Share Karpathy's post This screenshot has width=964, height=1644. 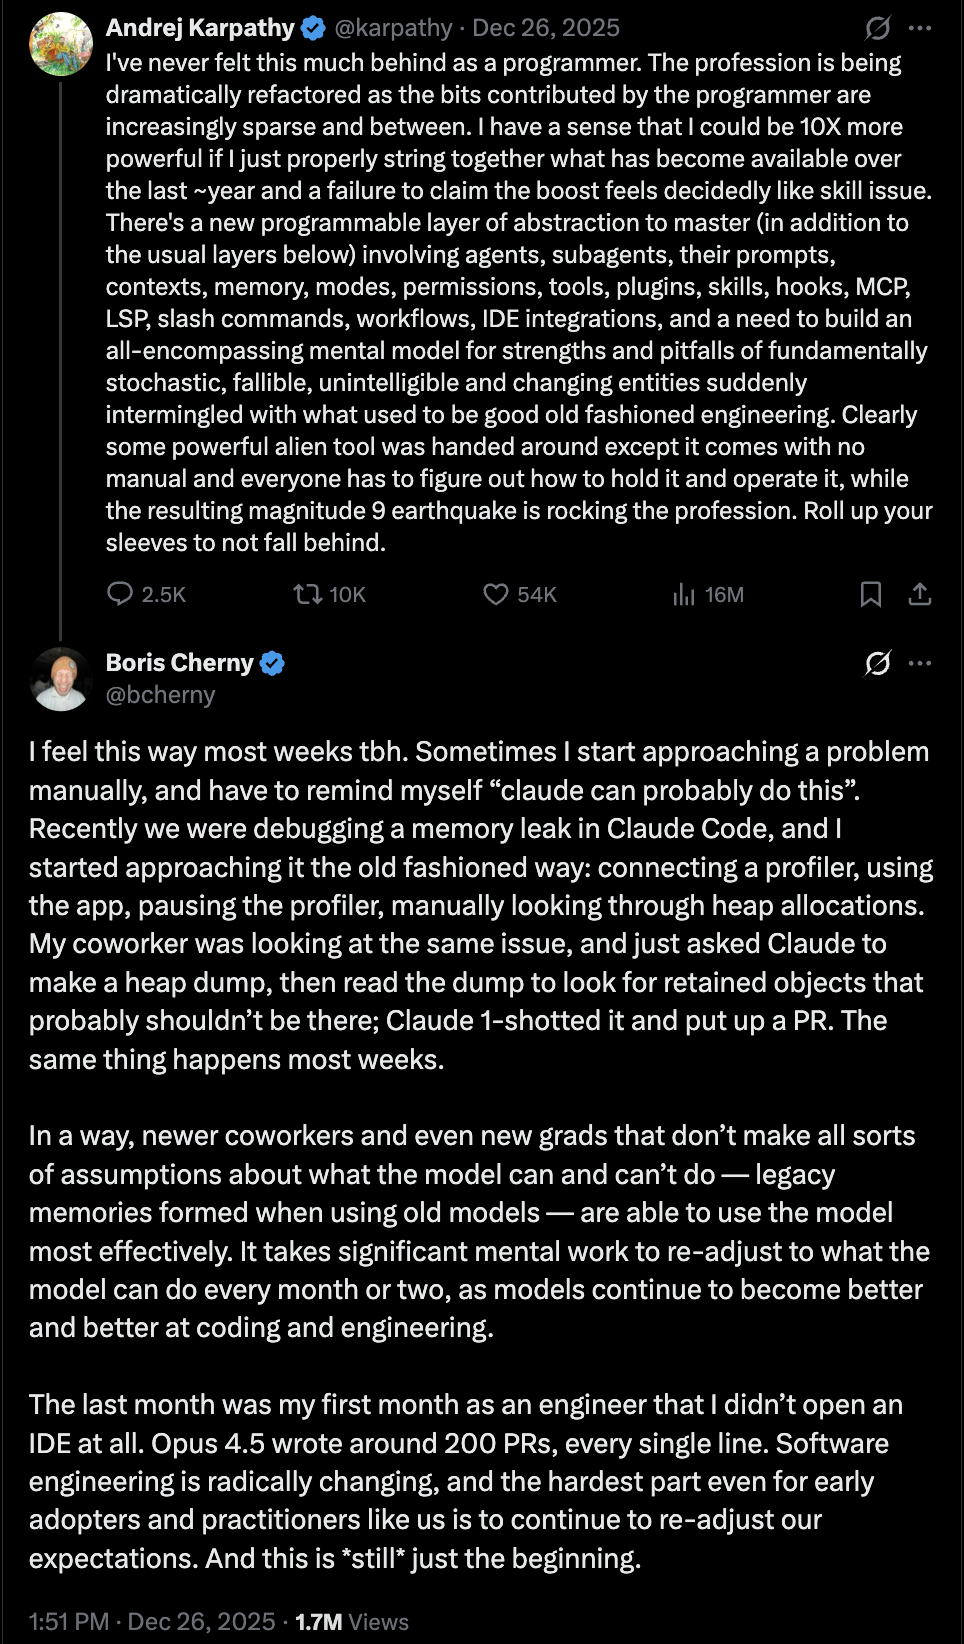(x=920, y=595)
